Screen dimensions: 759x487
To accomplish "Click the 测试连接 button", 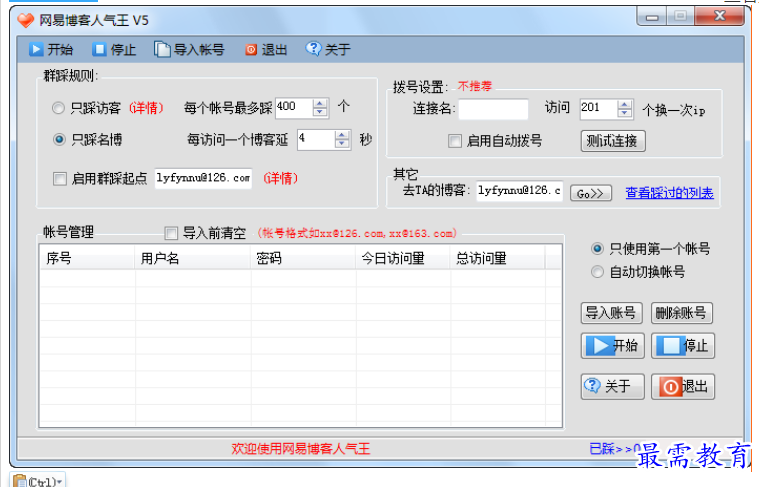I will pyautogui.click(x=613, y=141).
